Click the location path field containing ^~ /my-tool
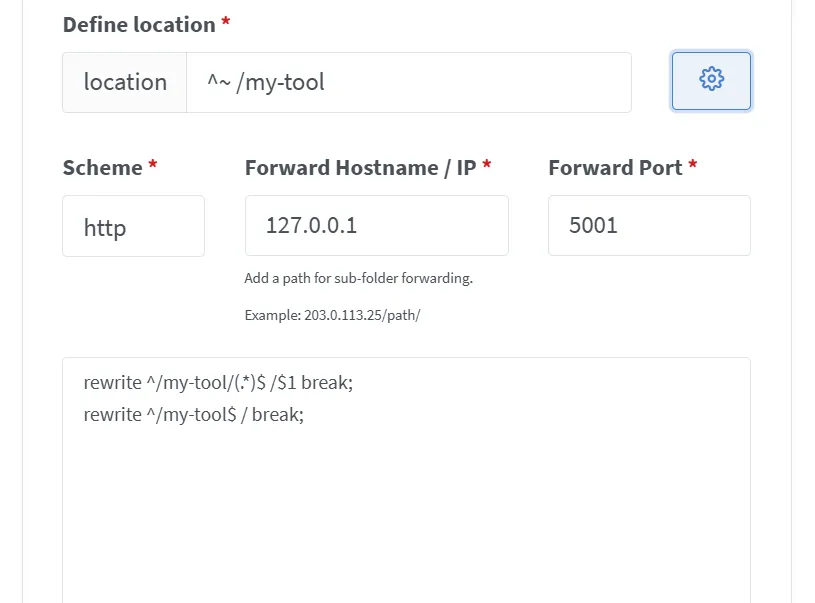Image resolution: width=815 pixels, height=603 pixels. click(x=408, y=82)
